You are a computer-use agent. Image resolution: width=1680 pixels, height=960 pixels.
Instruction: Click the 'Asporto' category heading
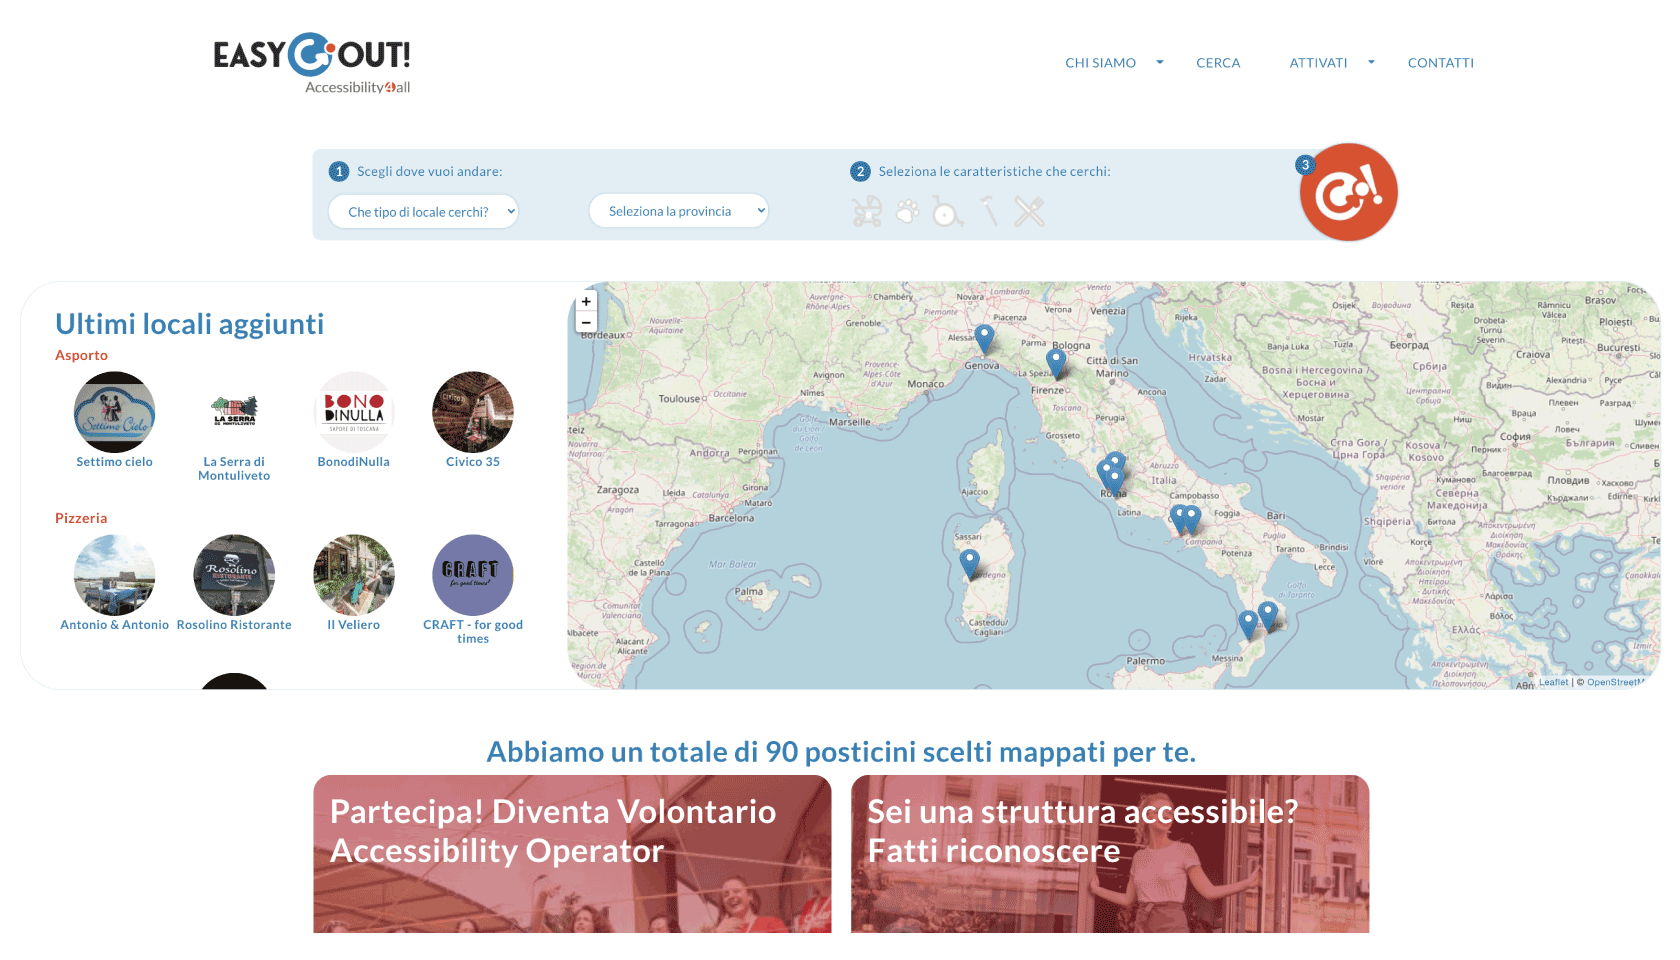tap(81, 355)
